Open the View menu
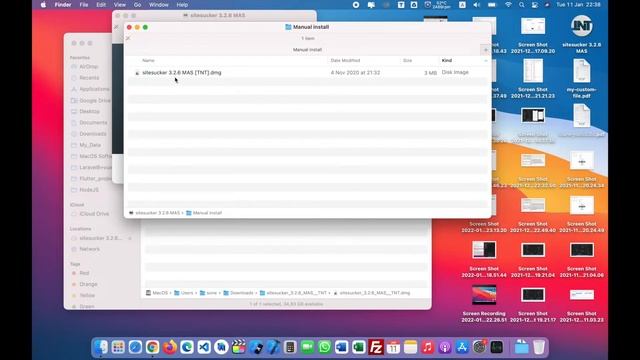The height and width of the screenshot is (360, 640). (120, 5)
